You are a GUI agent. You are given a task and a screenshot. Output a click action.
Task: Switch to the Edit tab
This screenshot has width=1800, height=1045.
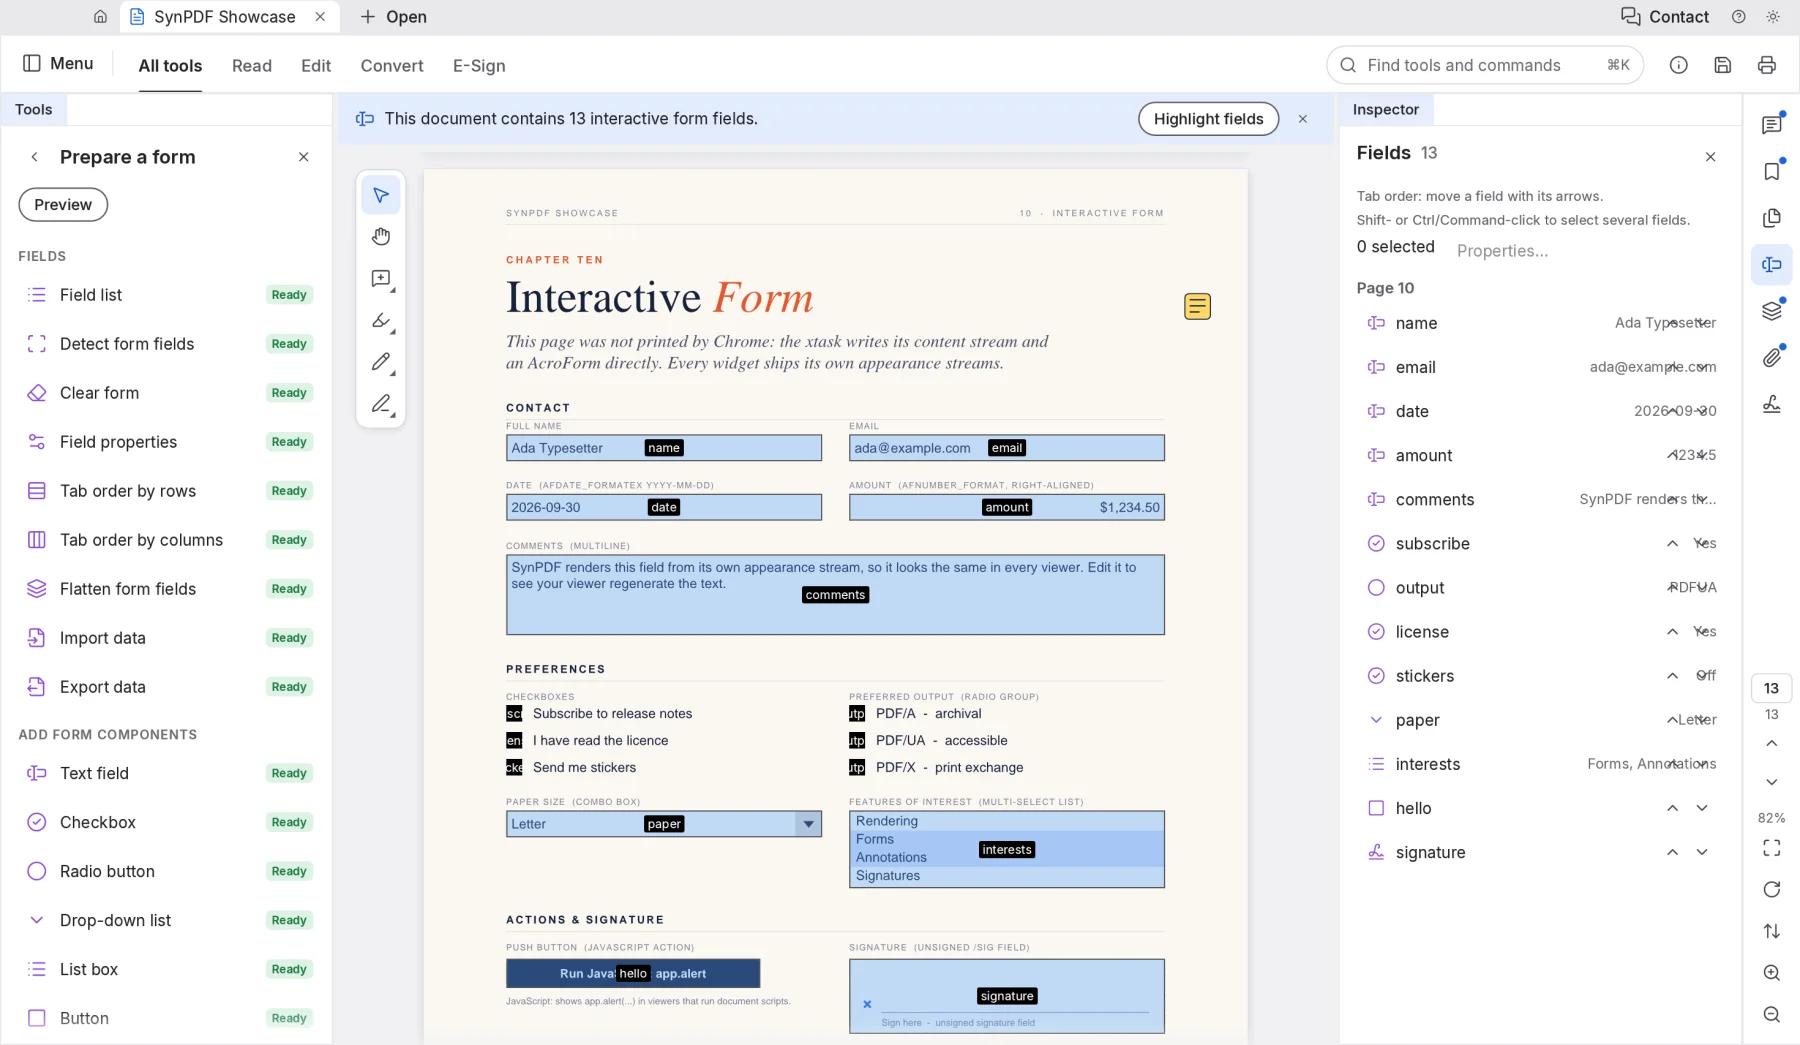tap(316, 66)
